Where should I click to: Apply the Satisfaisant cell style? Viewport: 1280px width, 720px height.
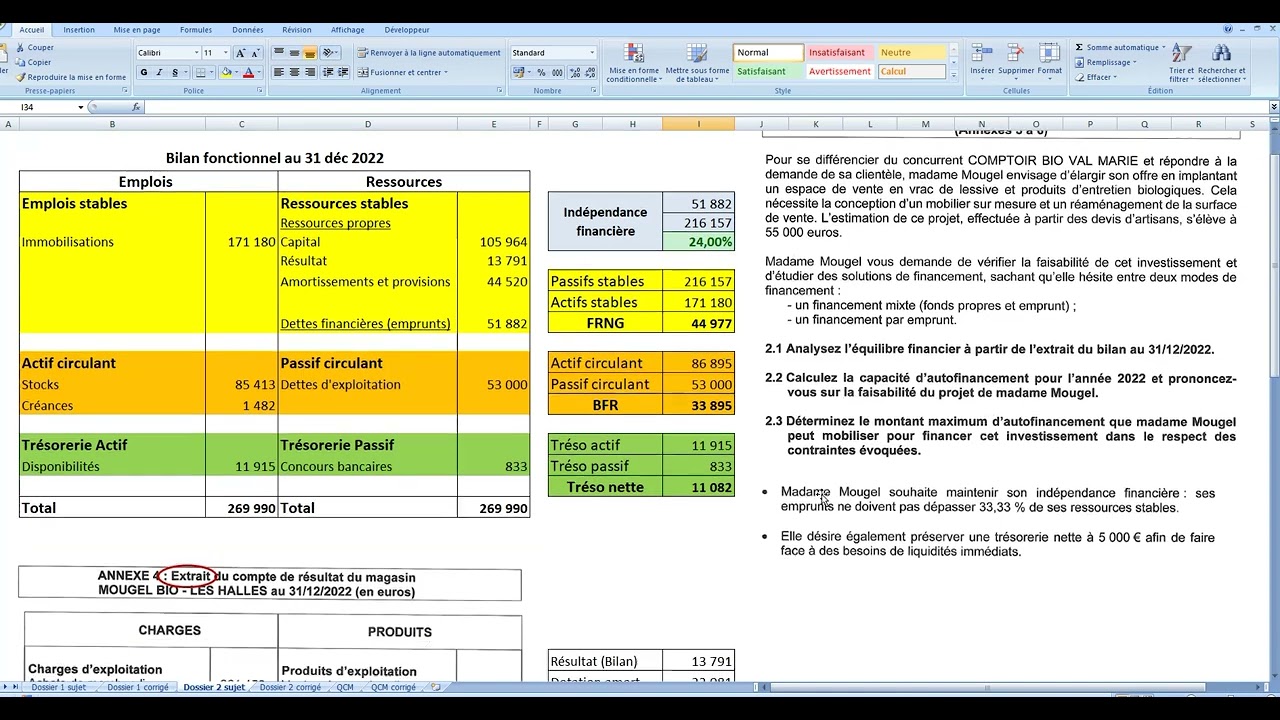point(768,72)
